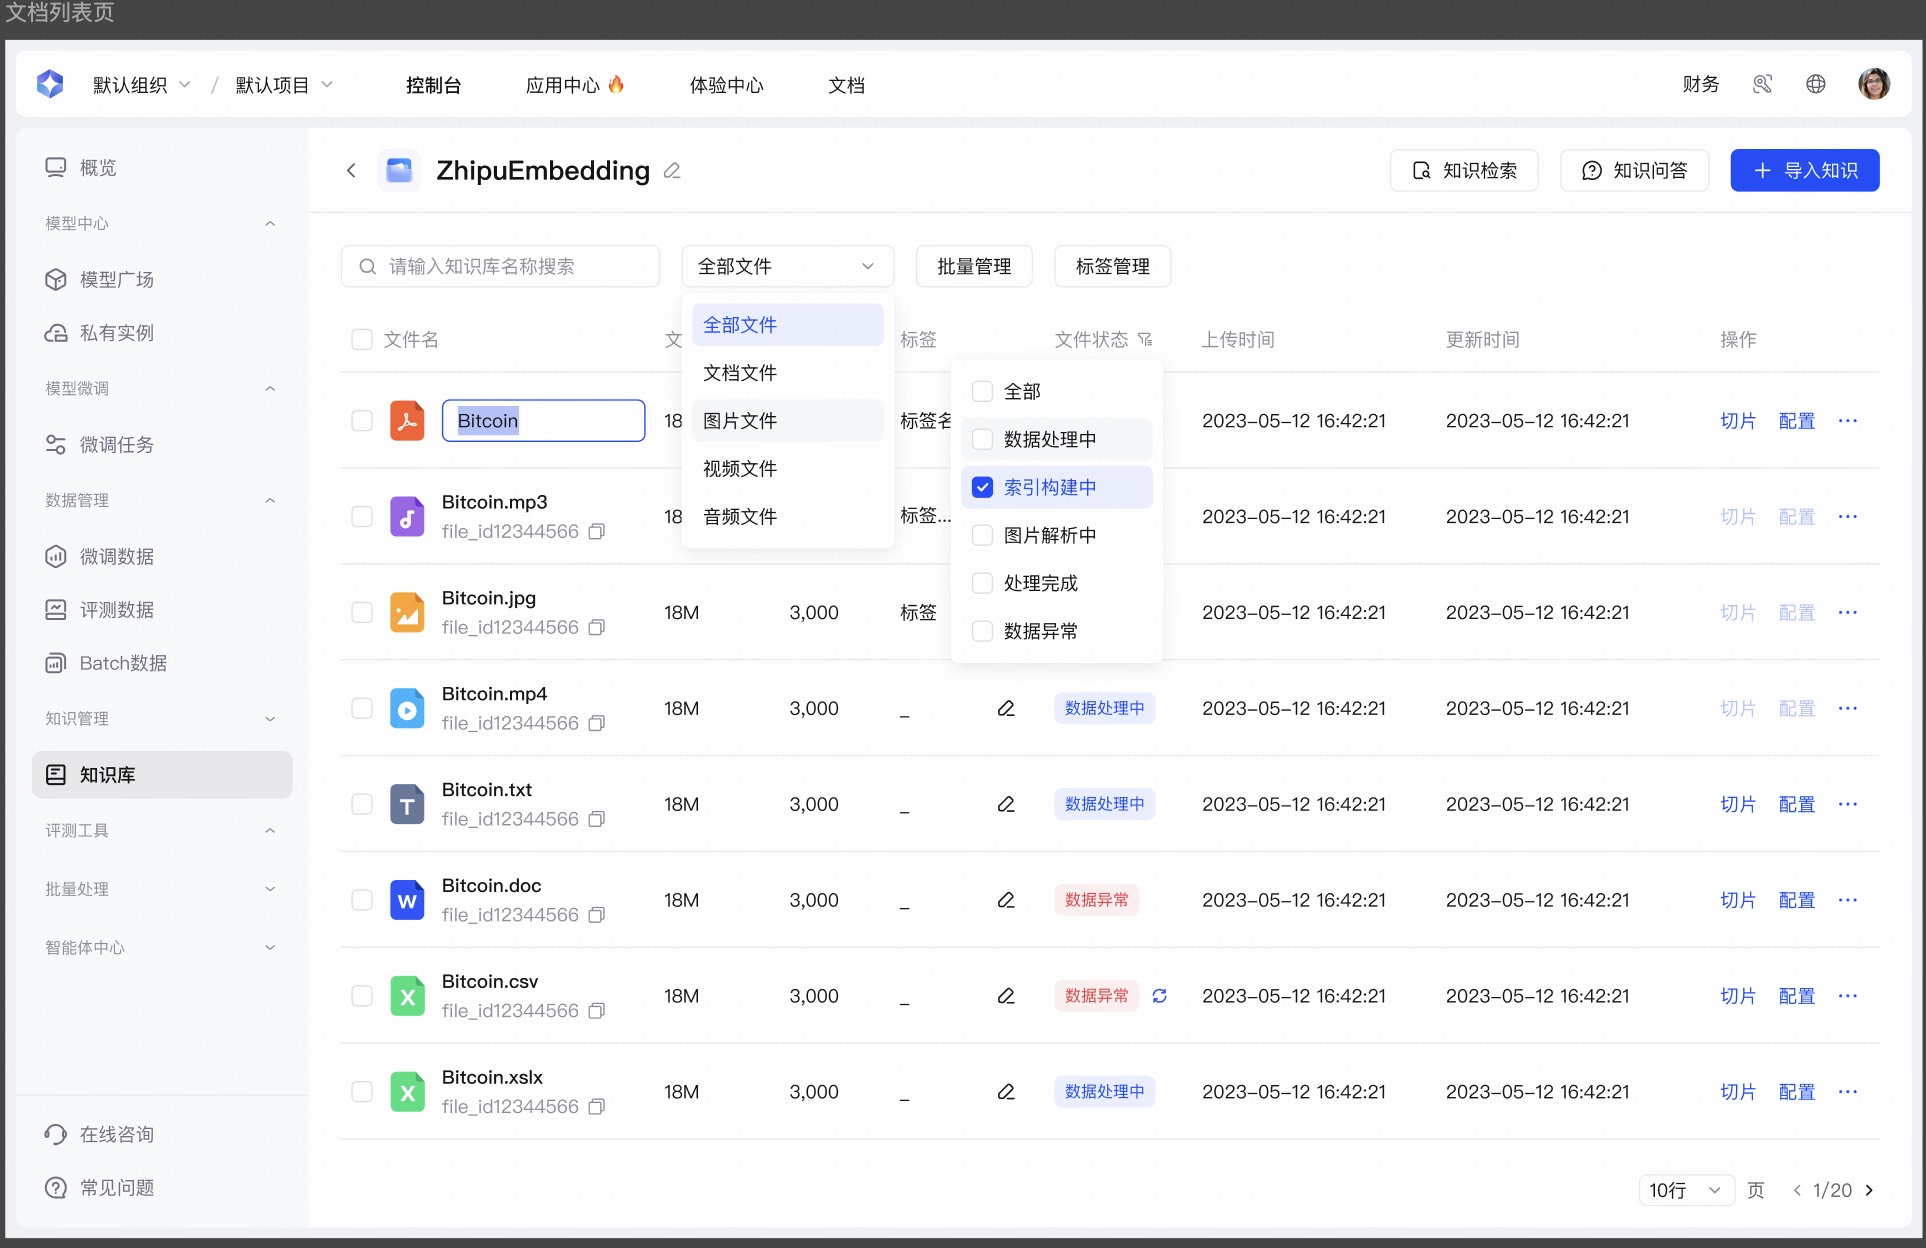Open the filter icon next to 文件状态
This screenshot has width=1926, height=1248.
pos(1145,340)
